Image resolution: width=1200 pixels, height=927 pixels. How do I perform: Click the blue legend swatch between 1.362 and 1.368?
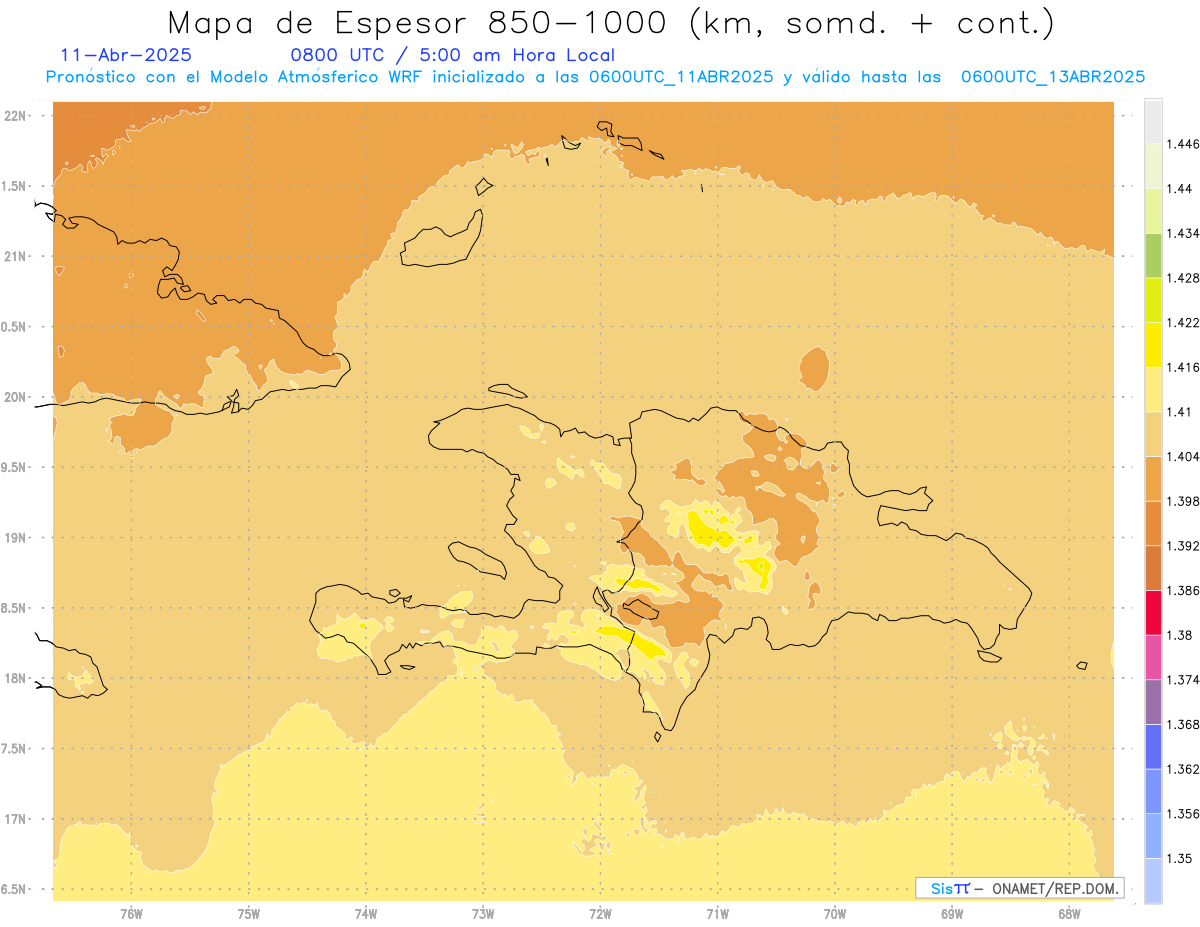(x=1153, y=746)
